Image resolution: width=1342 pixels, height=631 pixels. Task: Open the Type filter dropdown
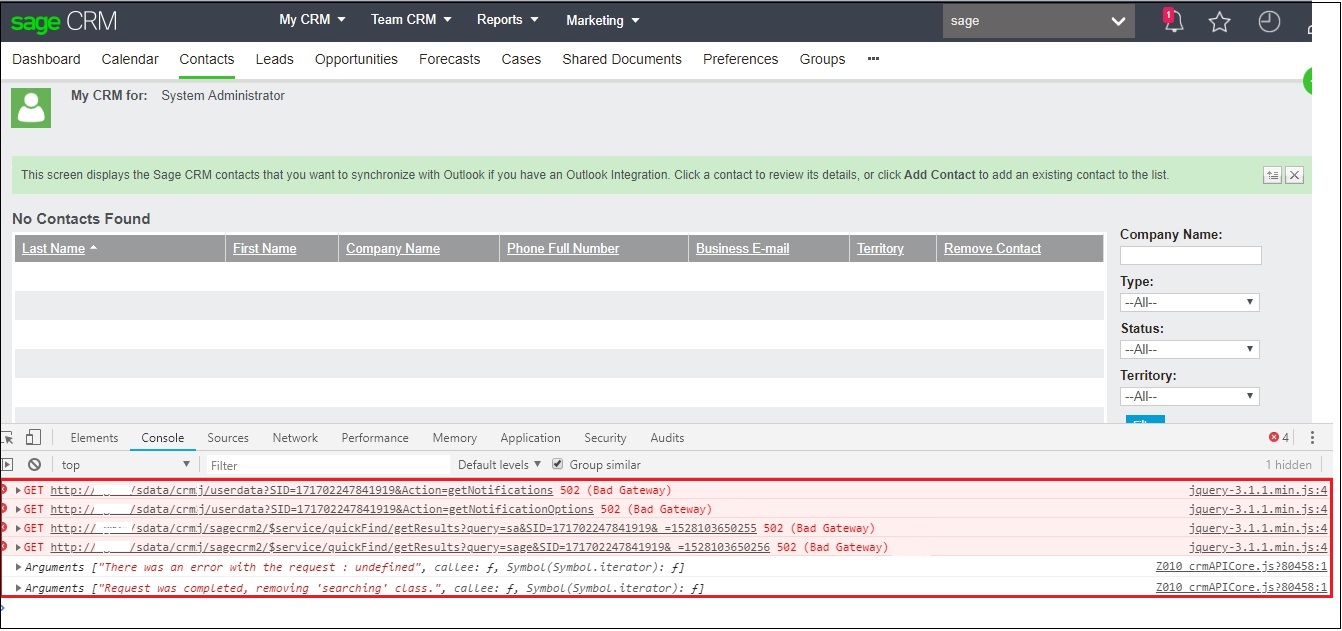(x=1189, y=302)
